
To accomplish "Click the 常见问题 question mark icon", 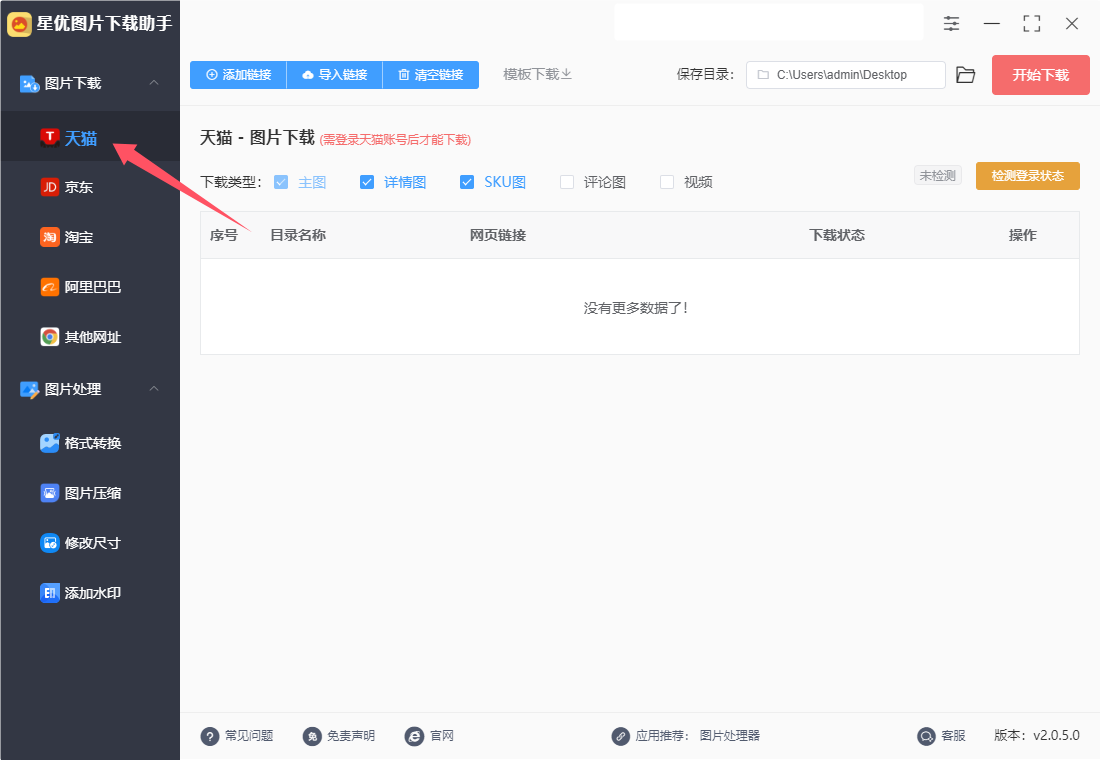I will tap(210, 736).
